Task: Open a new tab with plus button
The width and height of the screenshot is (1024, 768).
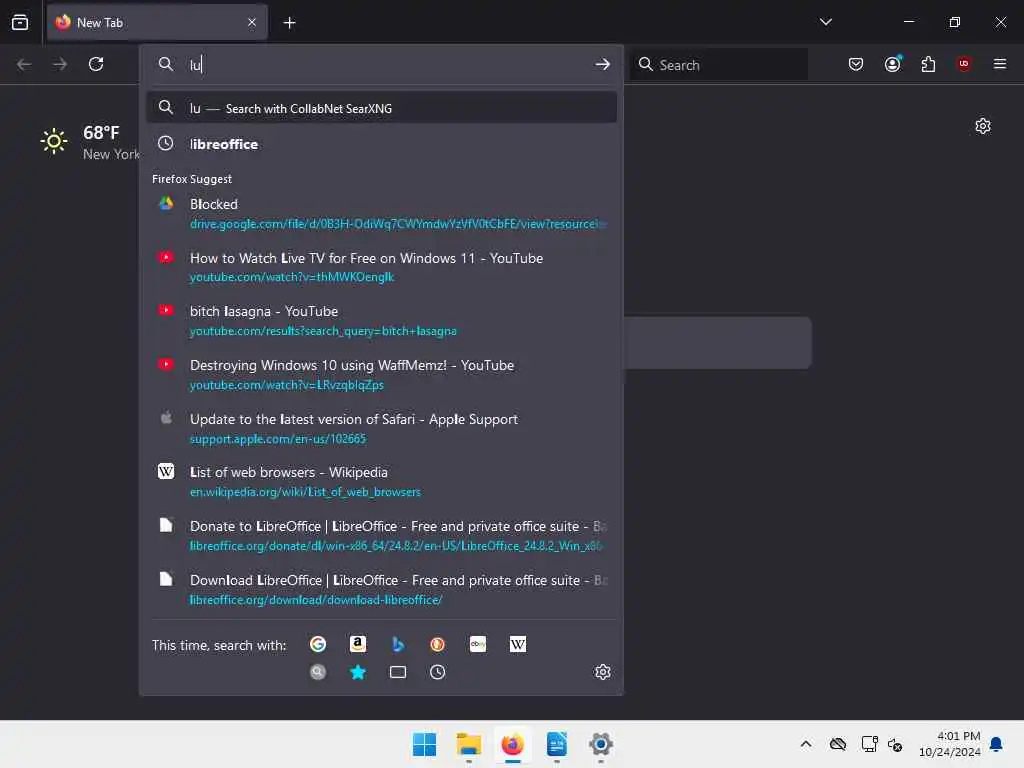Action: click(x=289, y=23)
